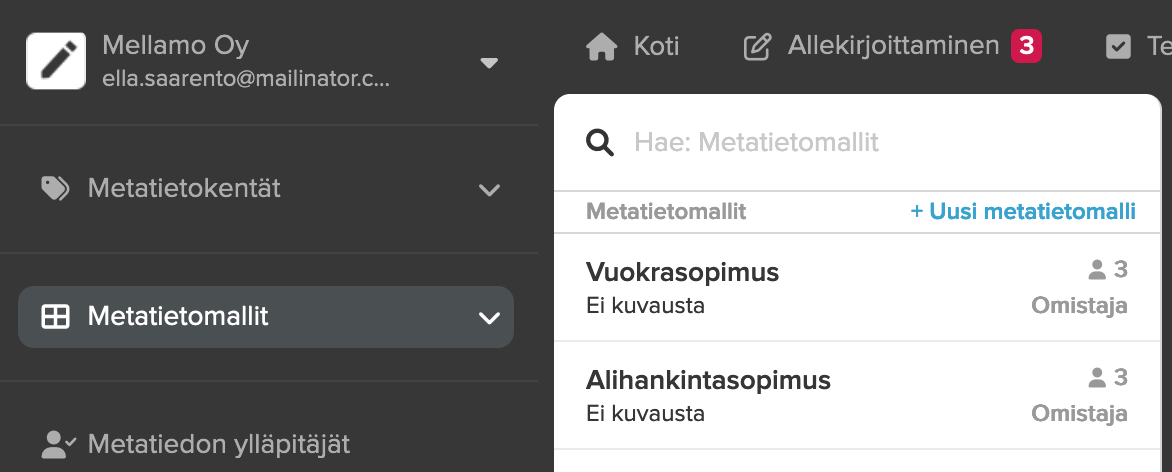This screenshot has height=472, width=1172.
Task: Select Metatietomallit in the sidebar
Action: point(266,317)
